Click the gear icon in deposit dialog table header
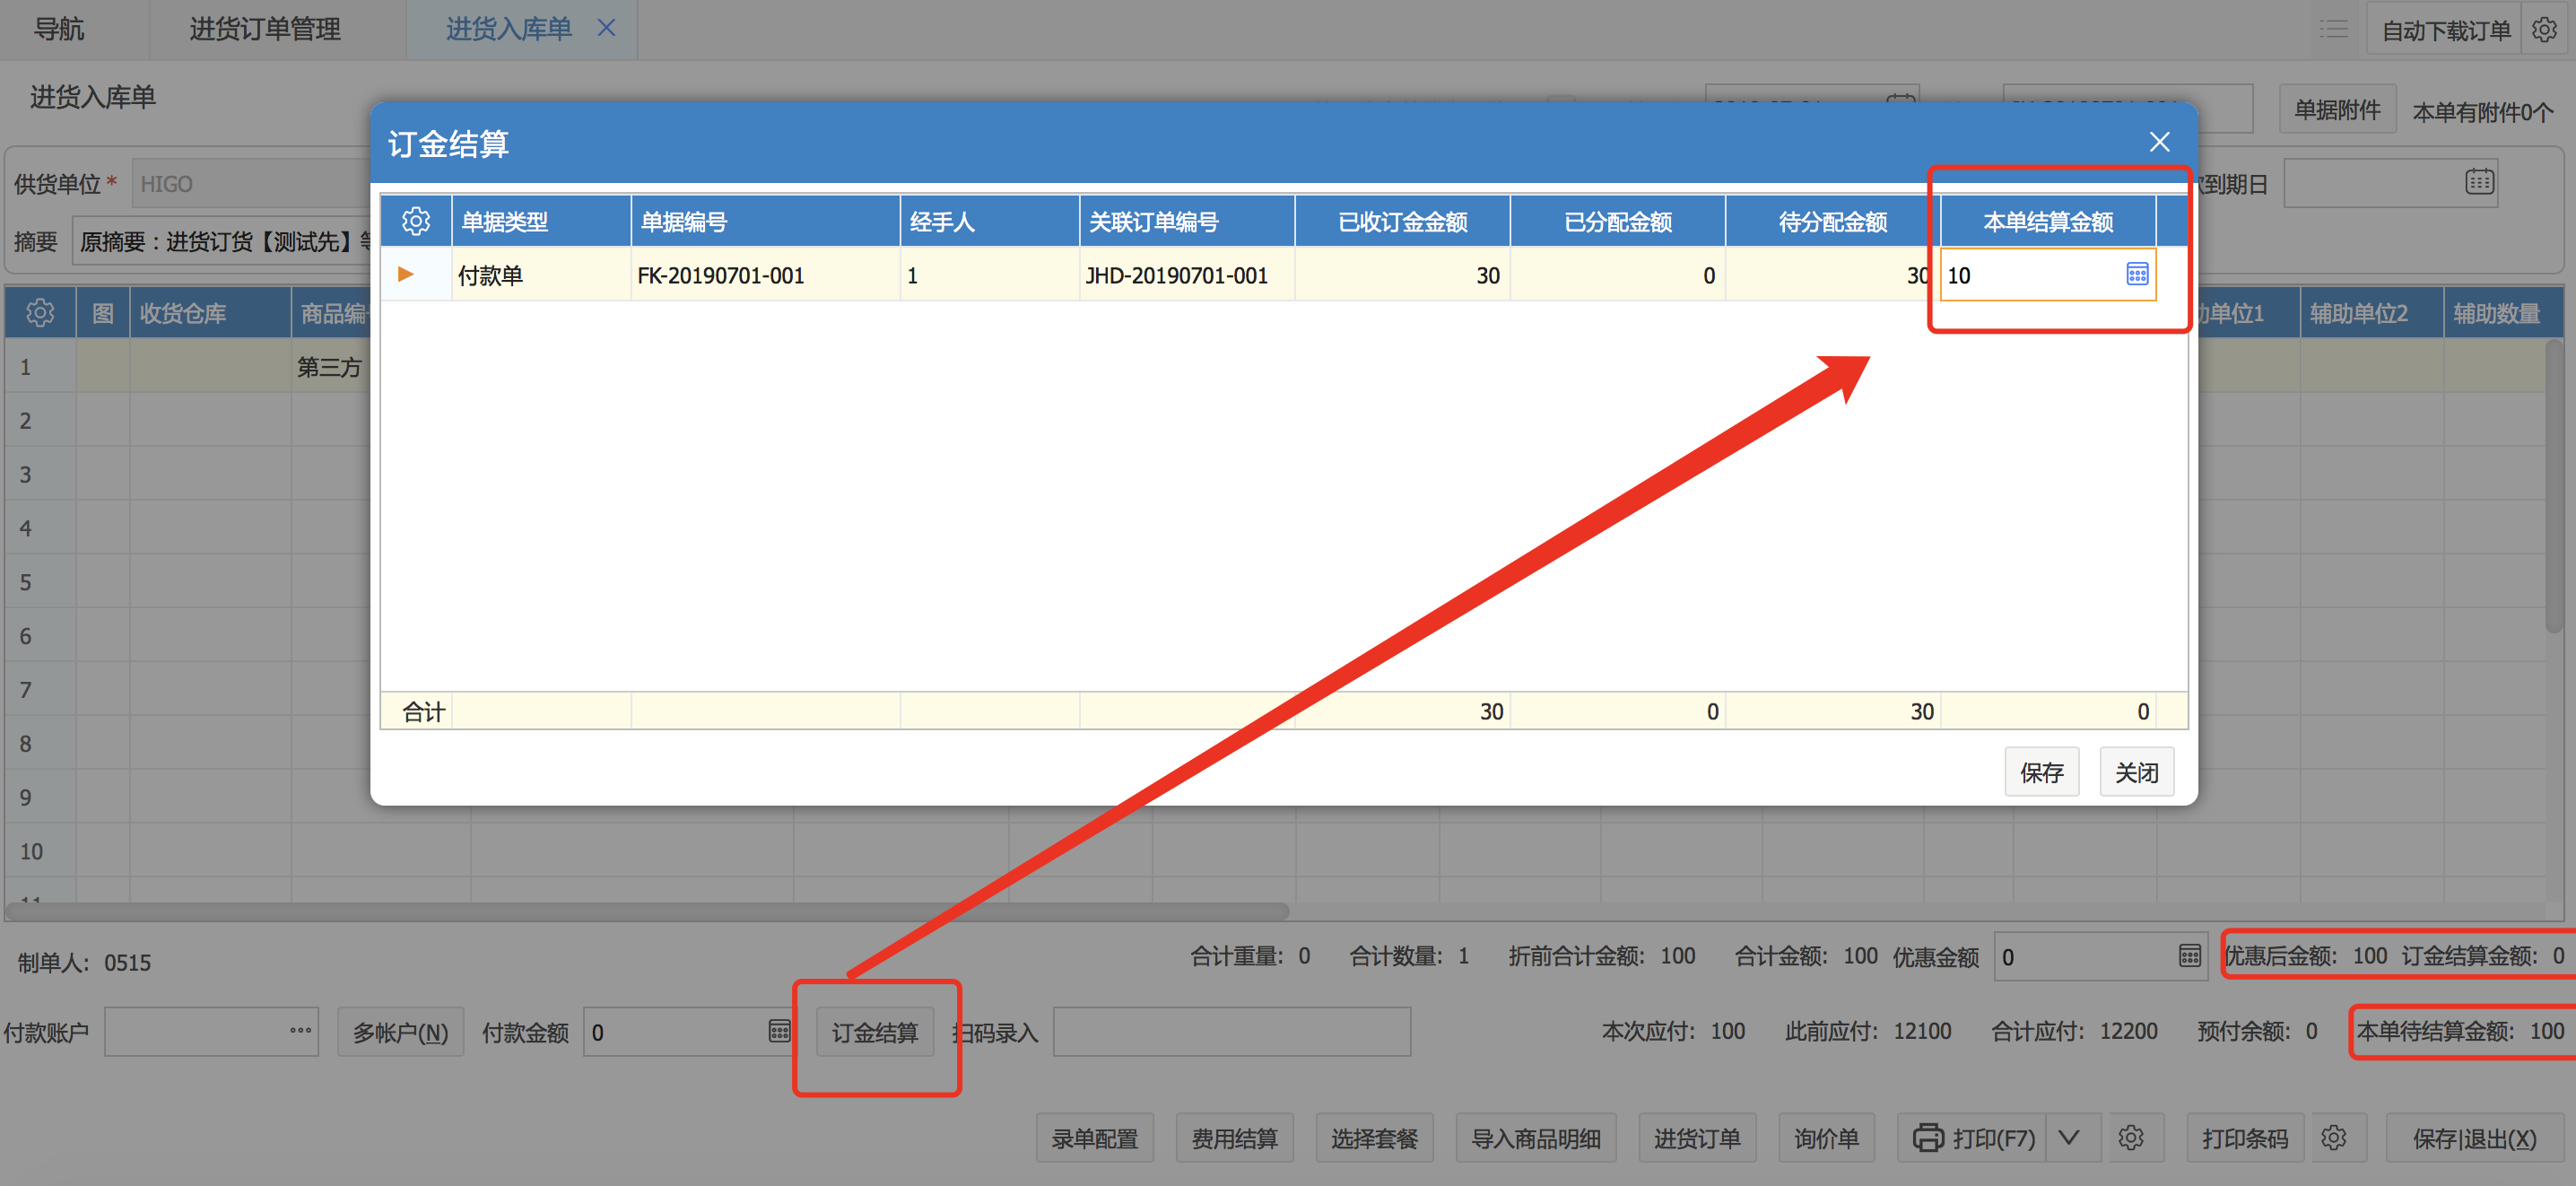2576x1186 pixels. point(415,221)
